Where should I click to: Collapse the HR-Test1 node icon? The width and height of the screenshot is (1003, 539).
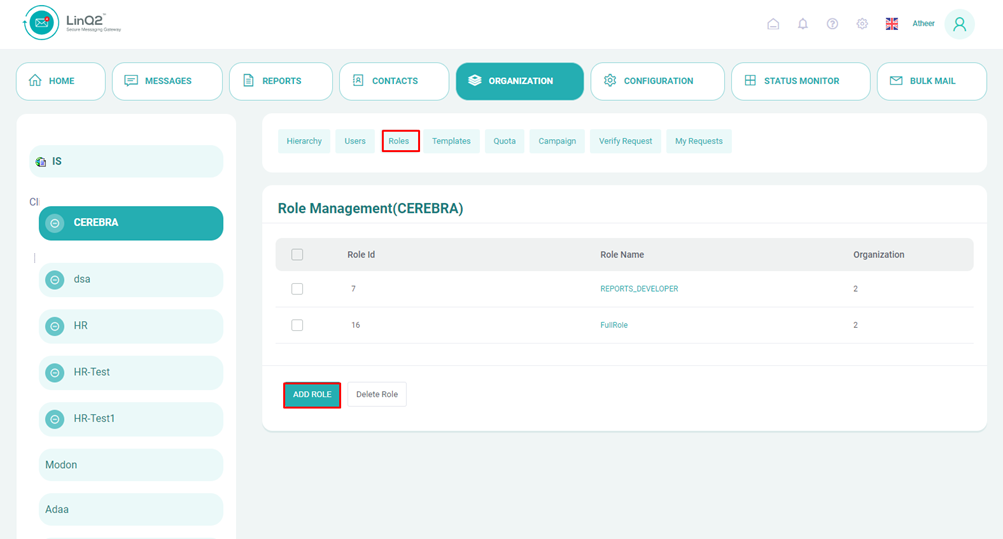coord(55,419)
